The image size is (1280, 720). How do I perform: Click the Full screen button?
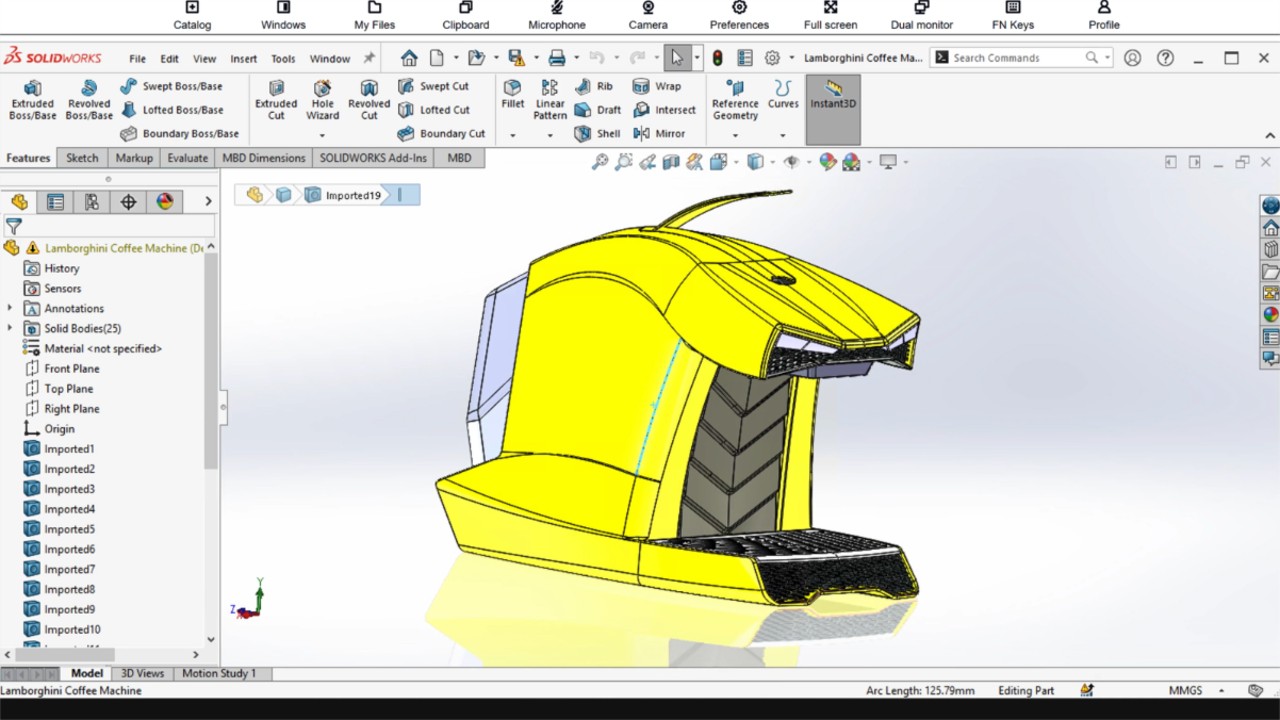(830, 16)
